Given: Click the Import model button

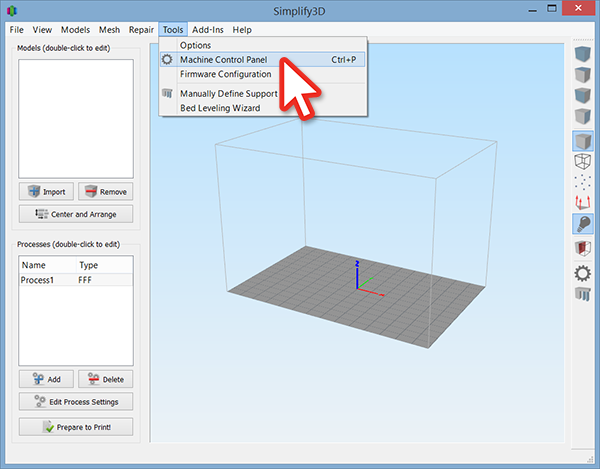Looking at the screenshot, I should [47, 191].
